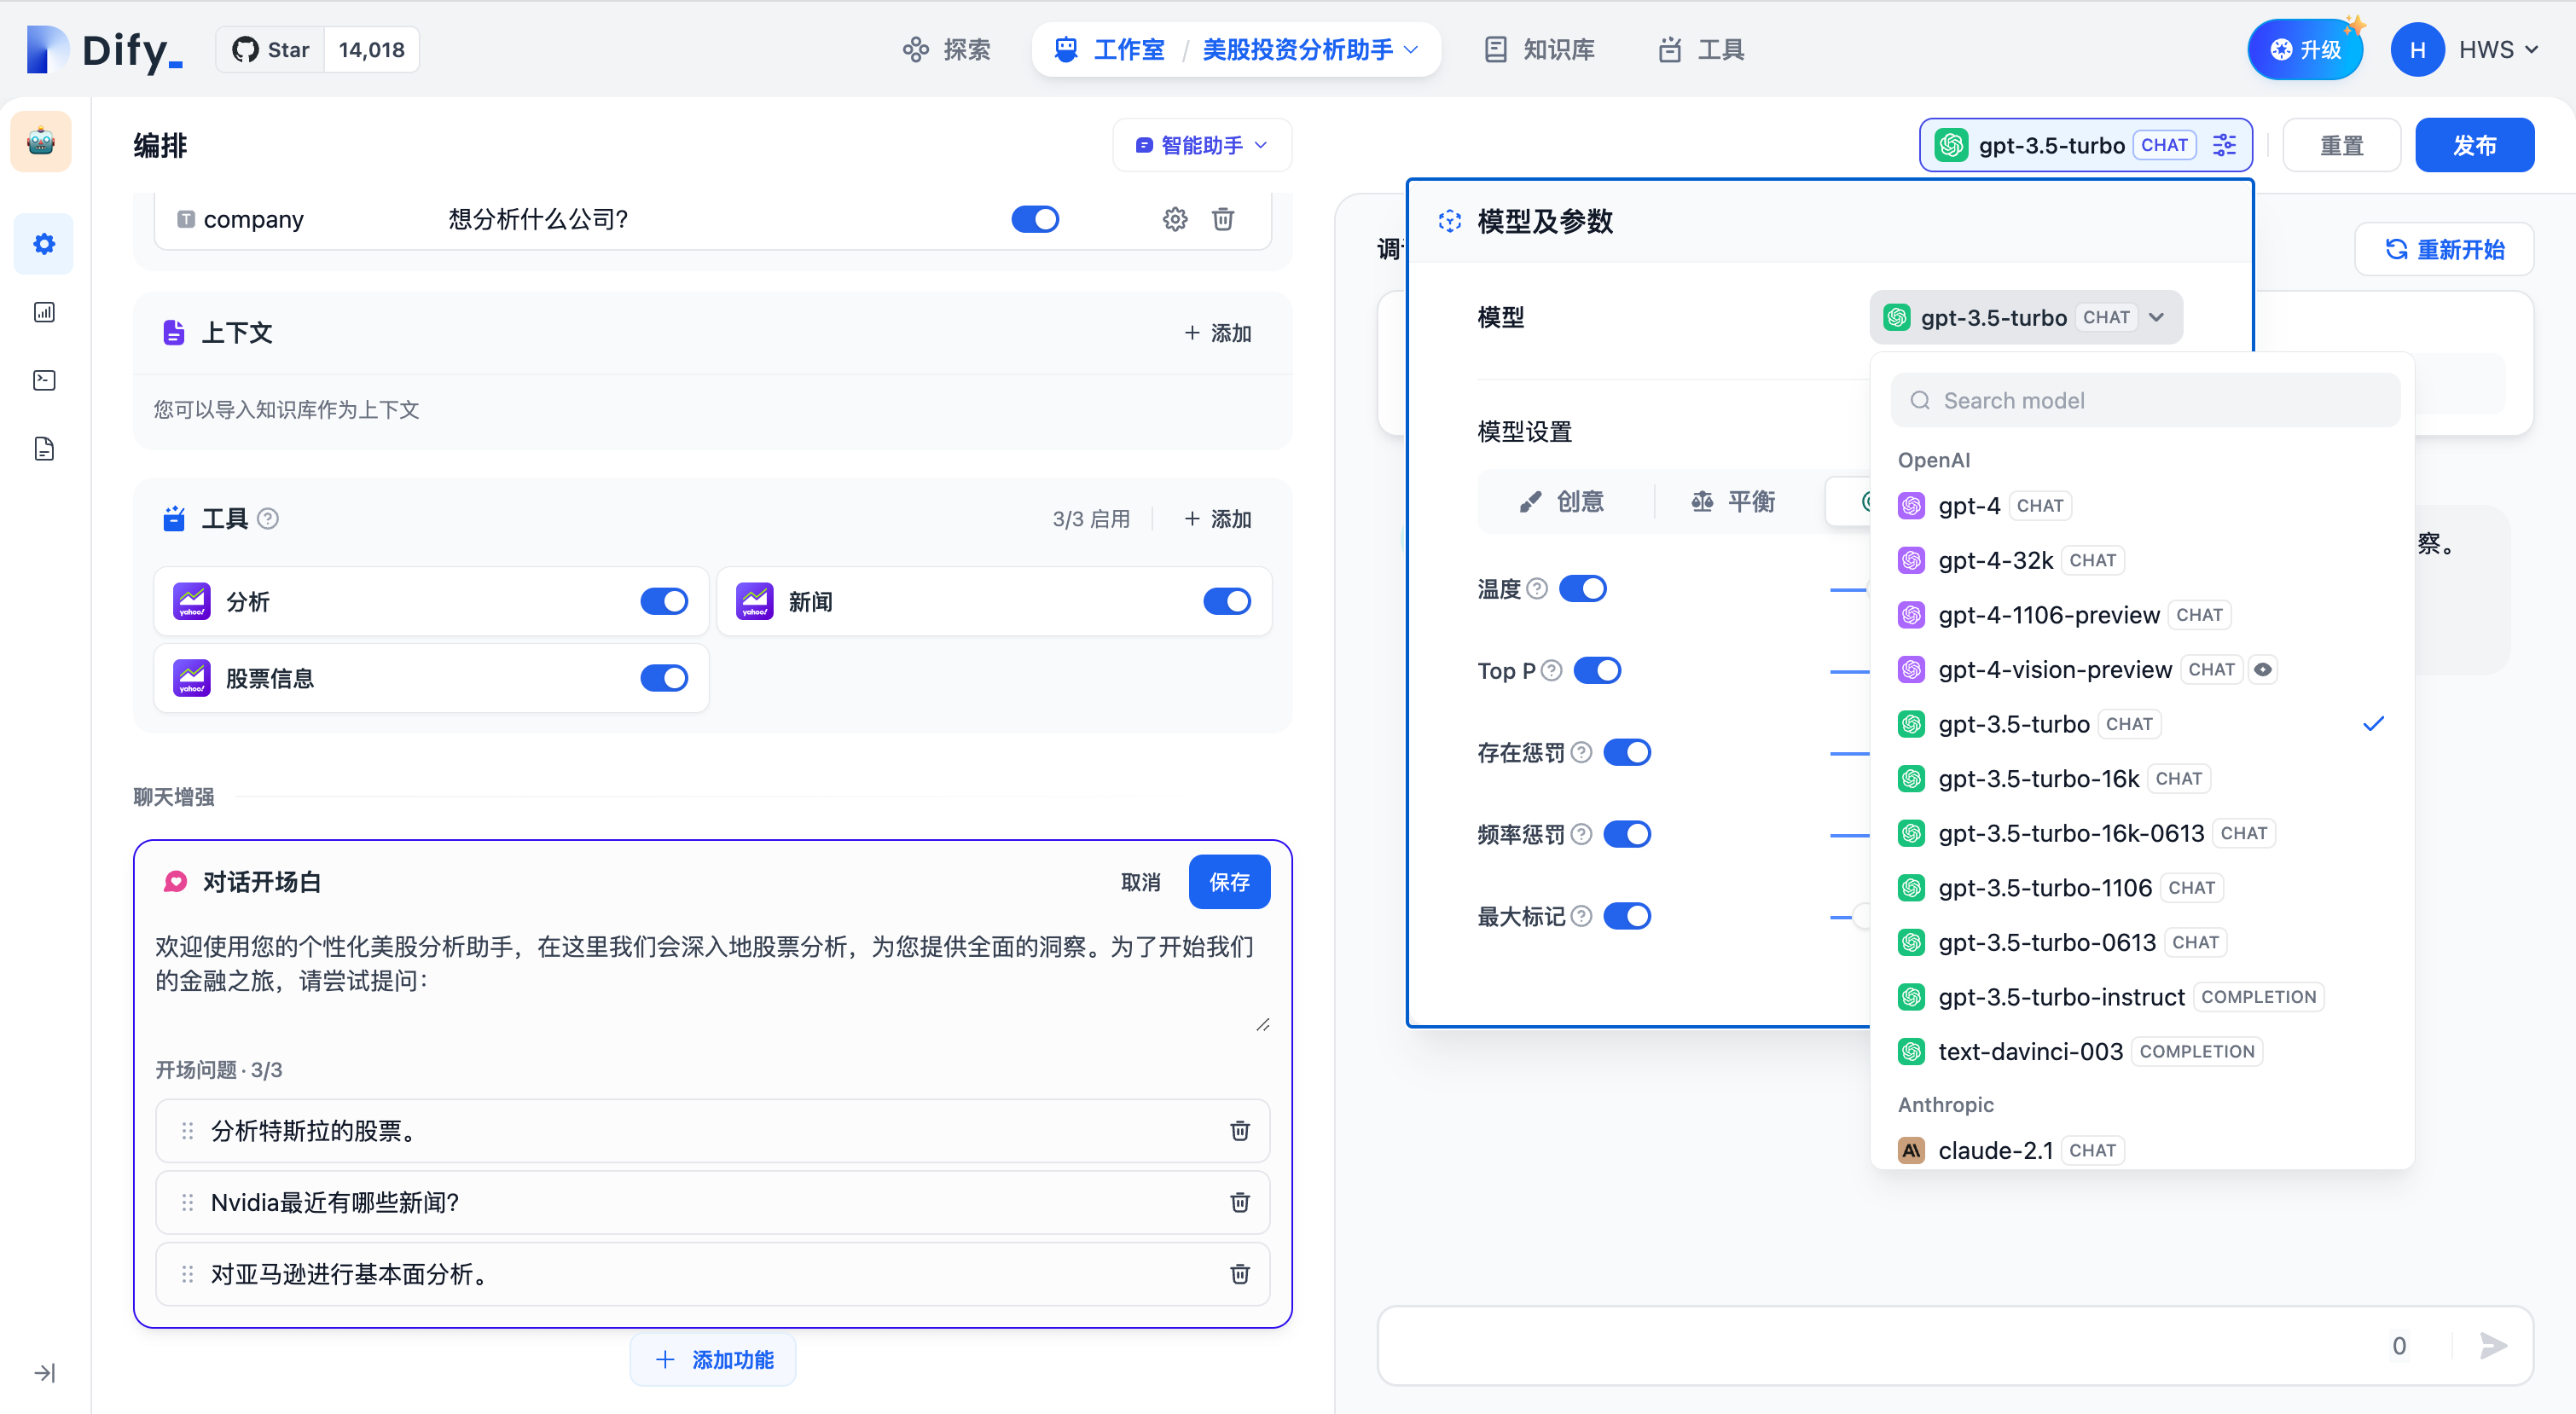Disable the 温度 parameter toggle
2576x1414 pixels.
click(1583, 588)
